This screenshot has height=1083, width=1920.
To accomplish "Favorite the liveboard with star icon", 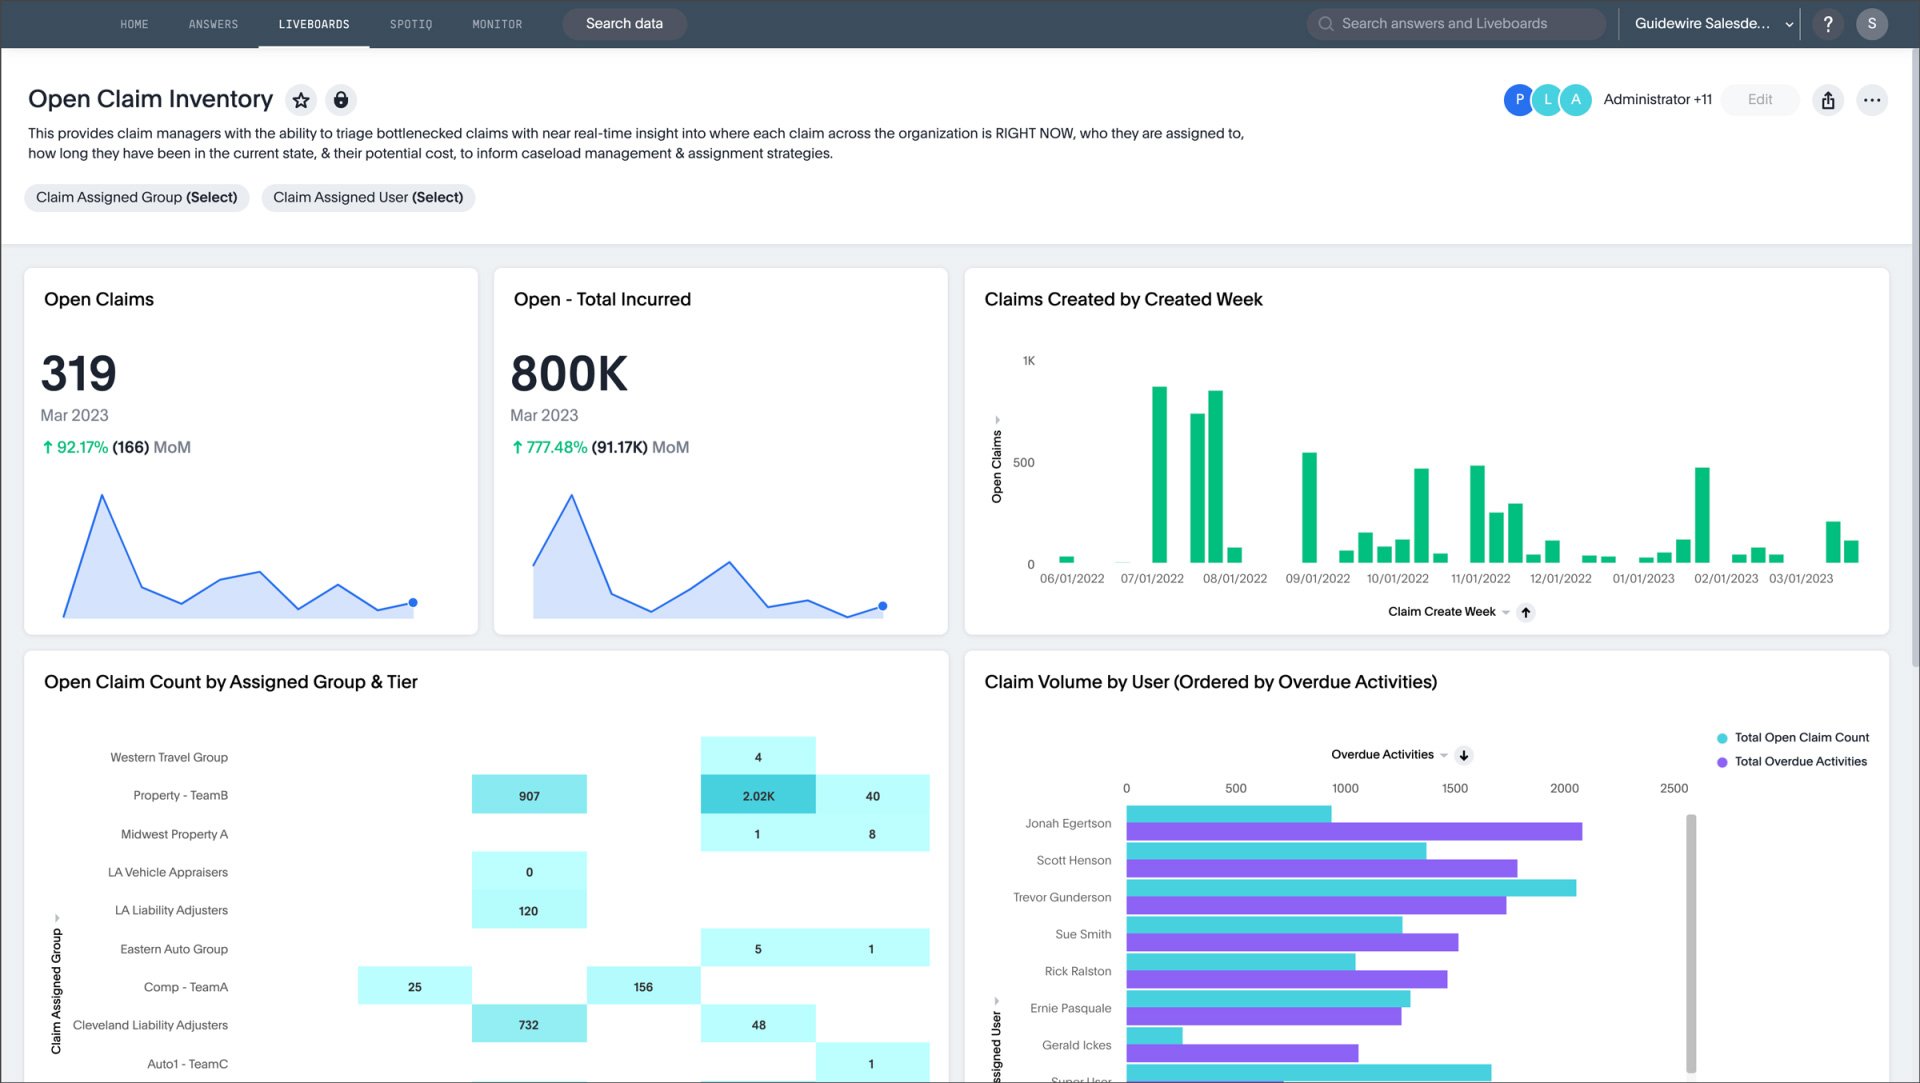I will coord(301,100).
